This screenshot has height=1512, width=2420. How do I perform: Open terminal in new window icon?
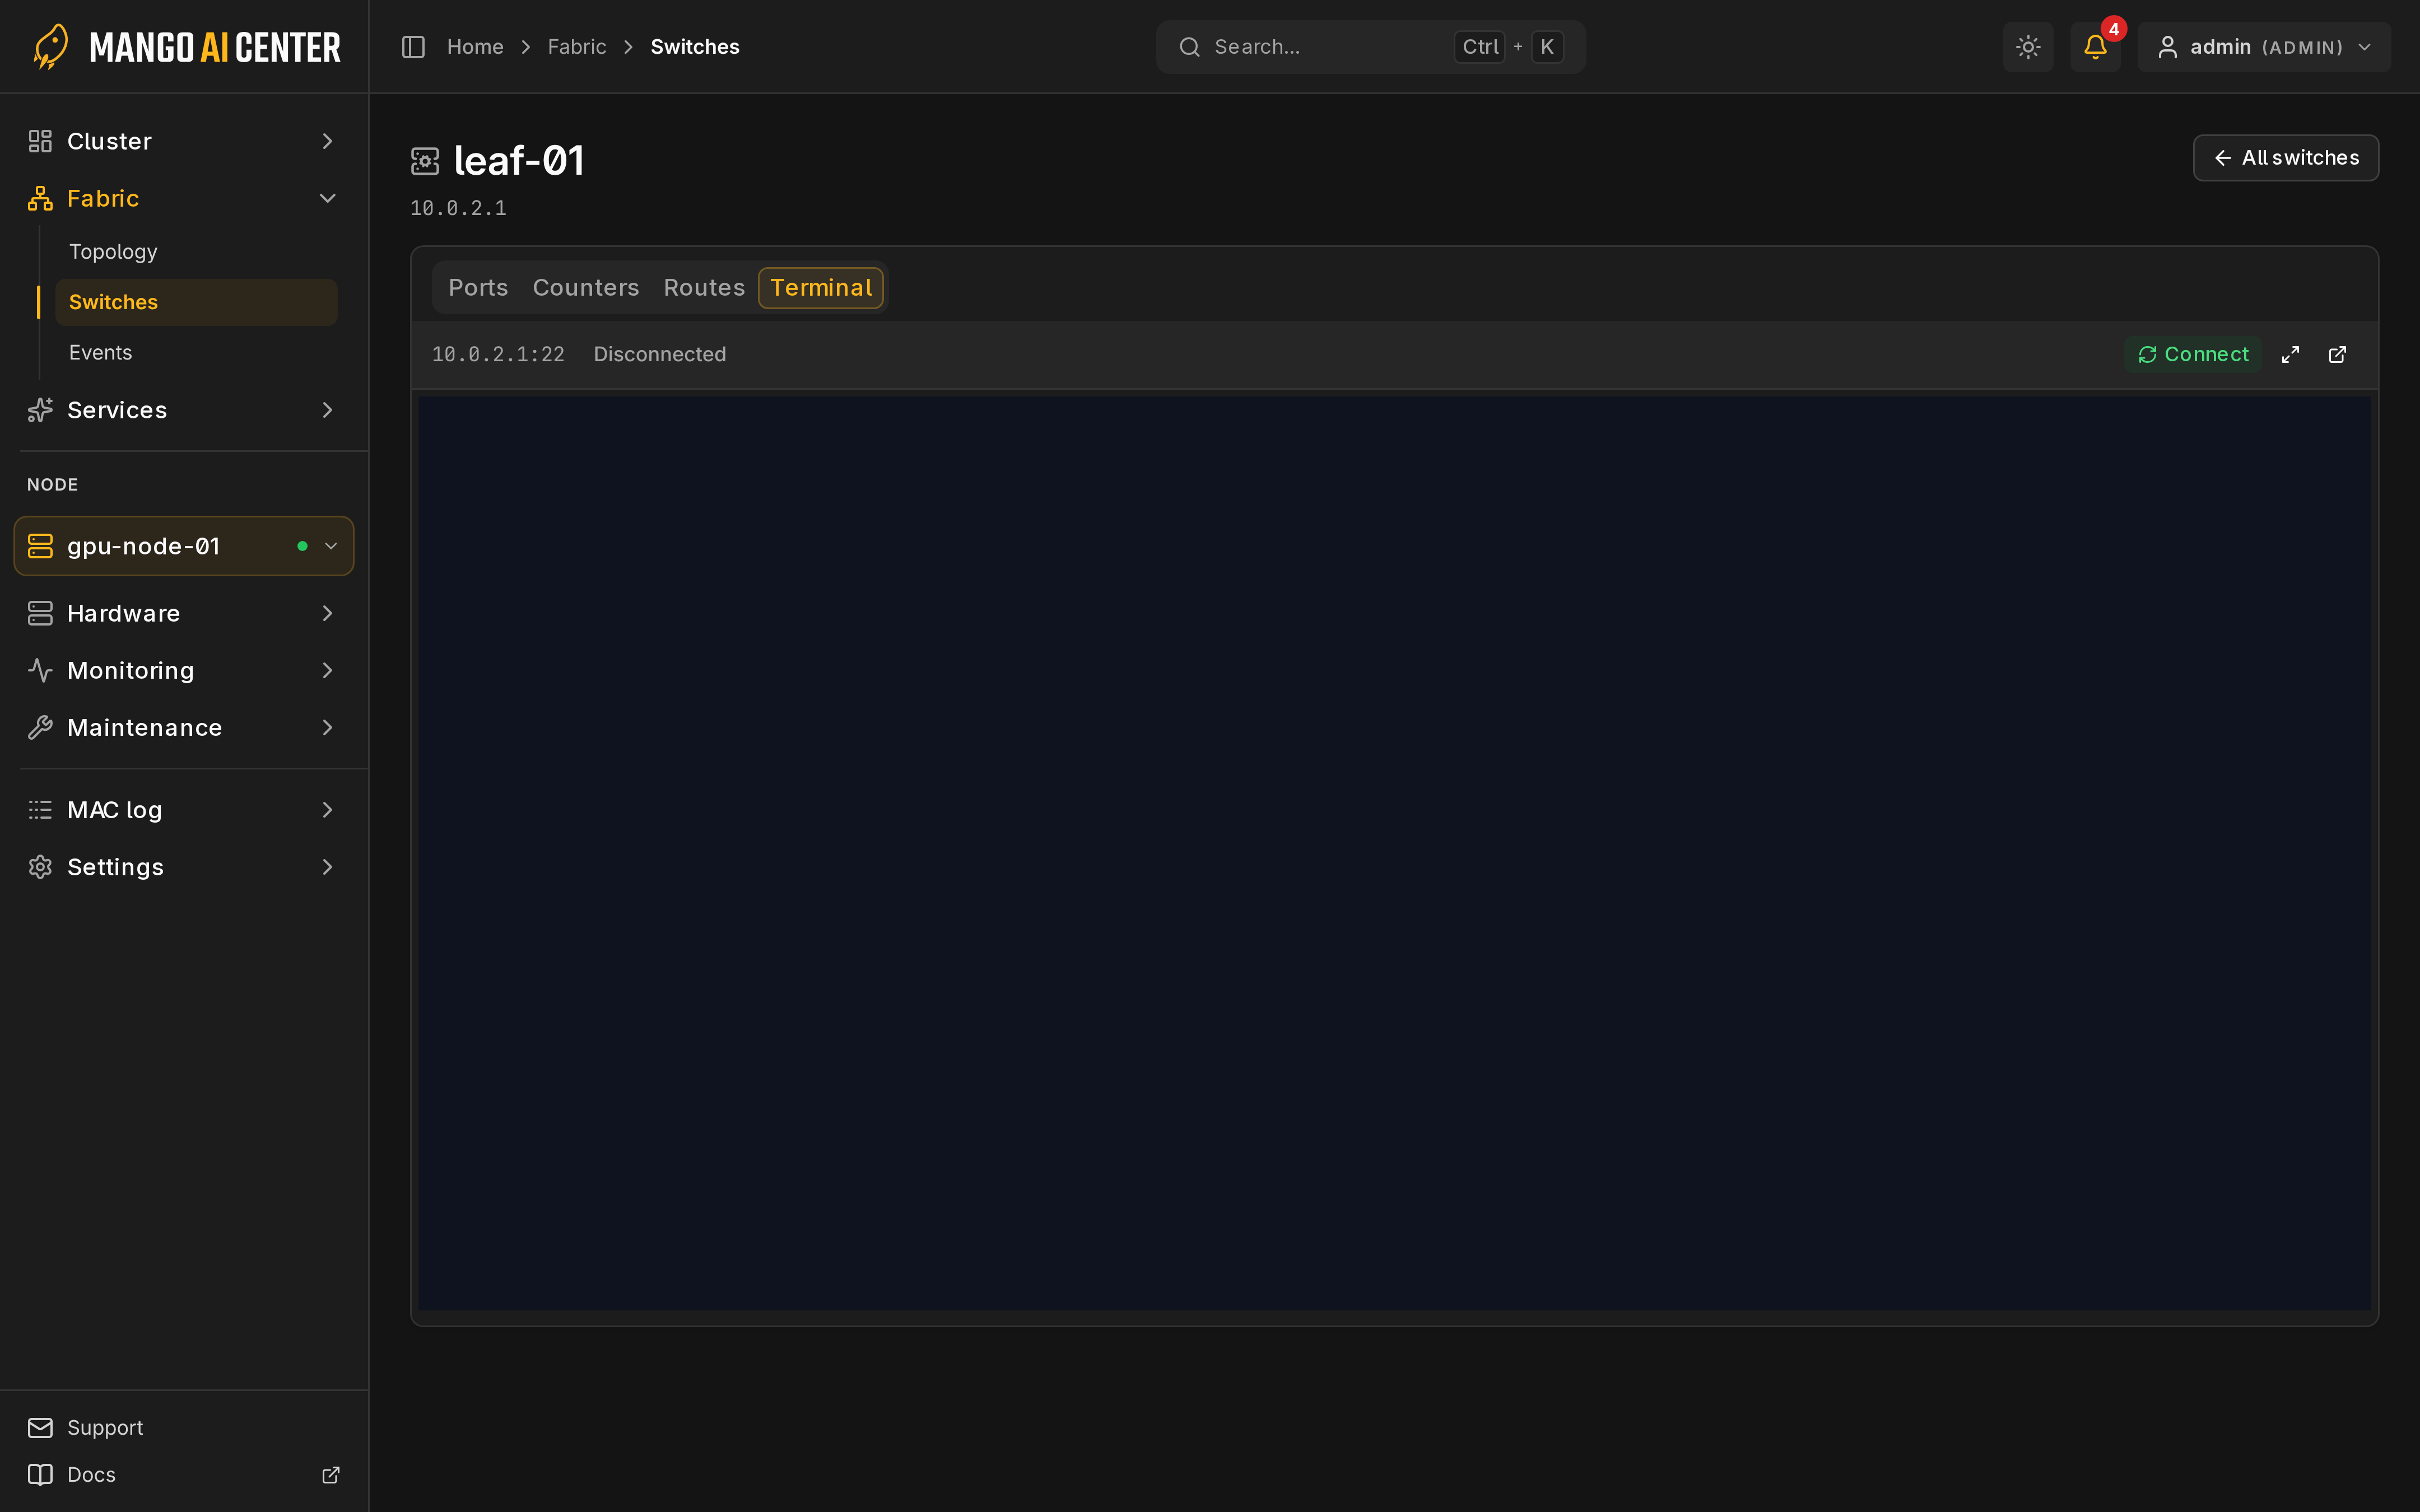(2337, 355)
